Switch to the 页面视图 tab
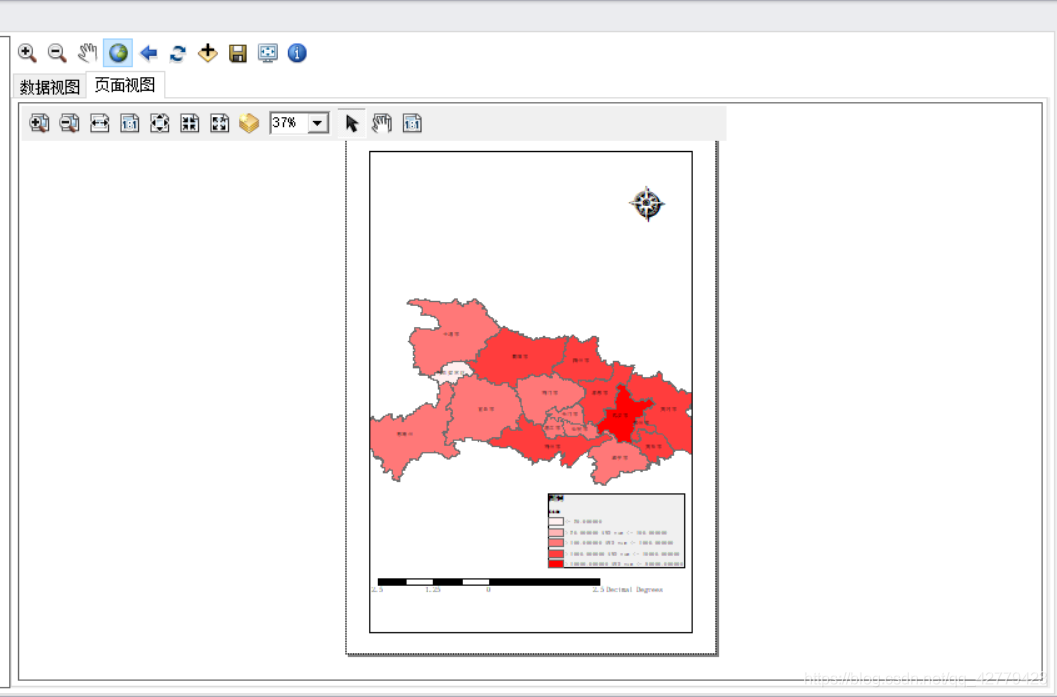 pyautogui.click(x=125, y=85)
